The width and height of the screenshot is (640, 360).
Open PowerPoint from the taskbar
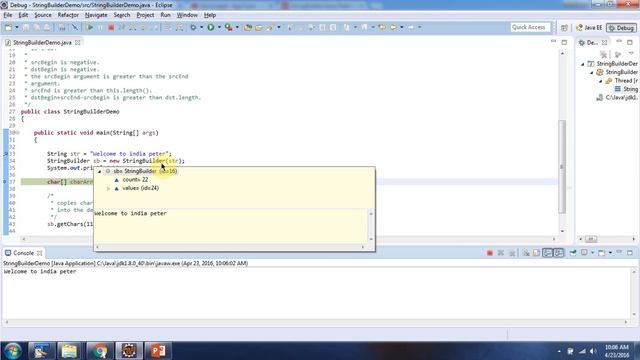[158, 351]
